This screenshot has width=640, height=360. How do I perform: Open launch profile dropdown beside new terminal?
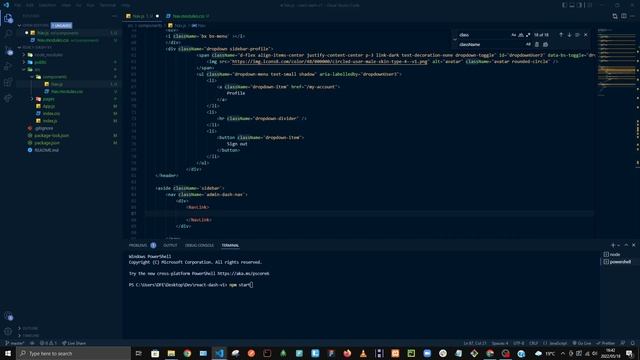[x=619, y=245]
